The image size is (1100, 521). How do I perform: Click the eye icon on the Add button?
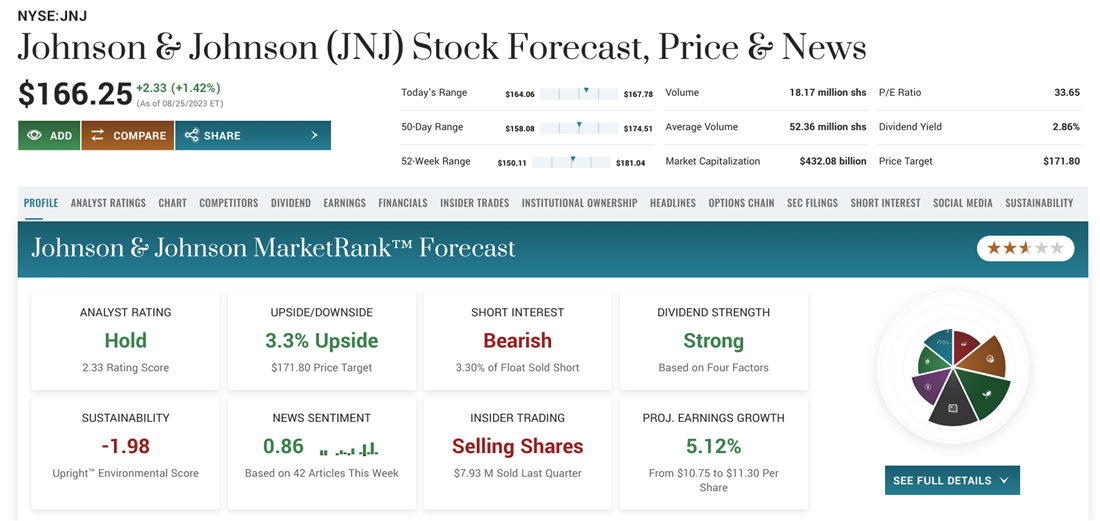(34, 136)
